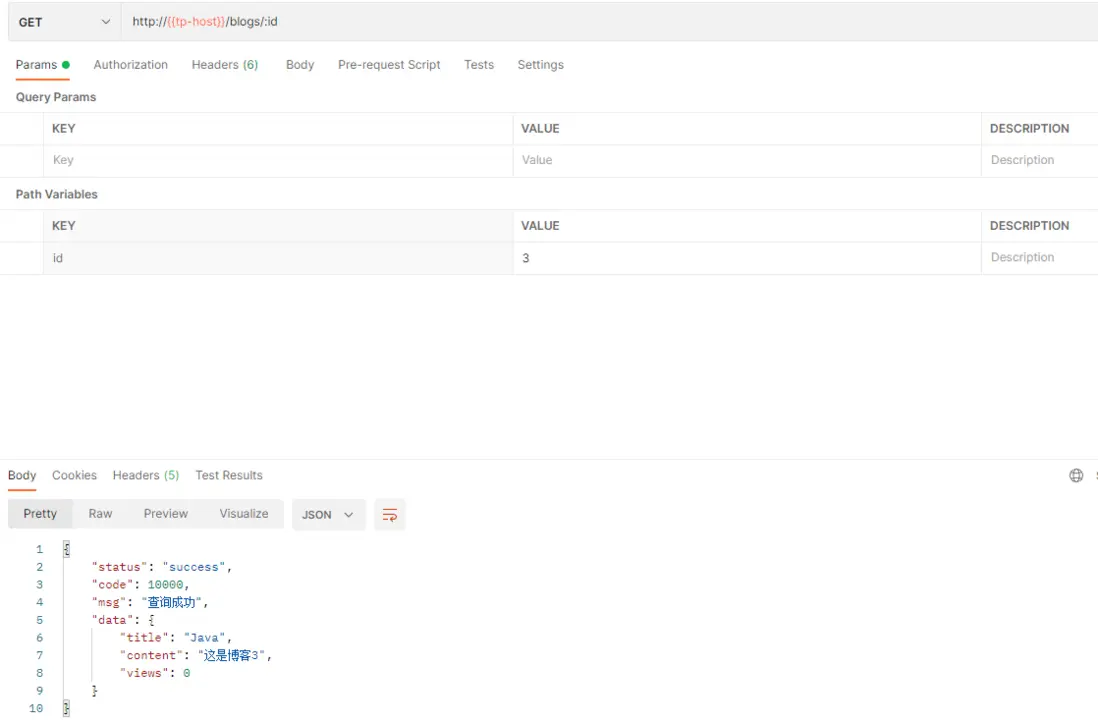The width and height of the screenshot is (1098, 723).
Task: Switch to the Params tab
Action: click(43, 64)
